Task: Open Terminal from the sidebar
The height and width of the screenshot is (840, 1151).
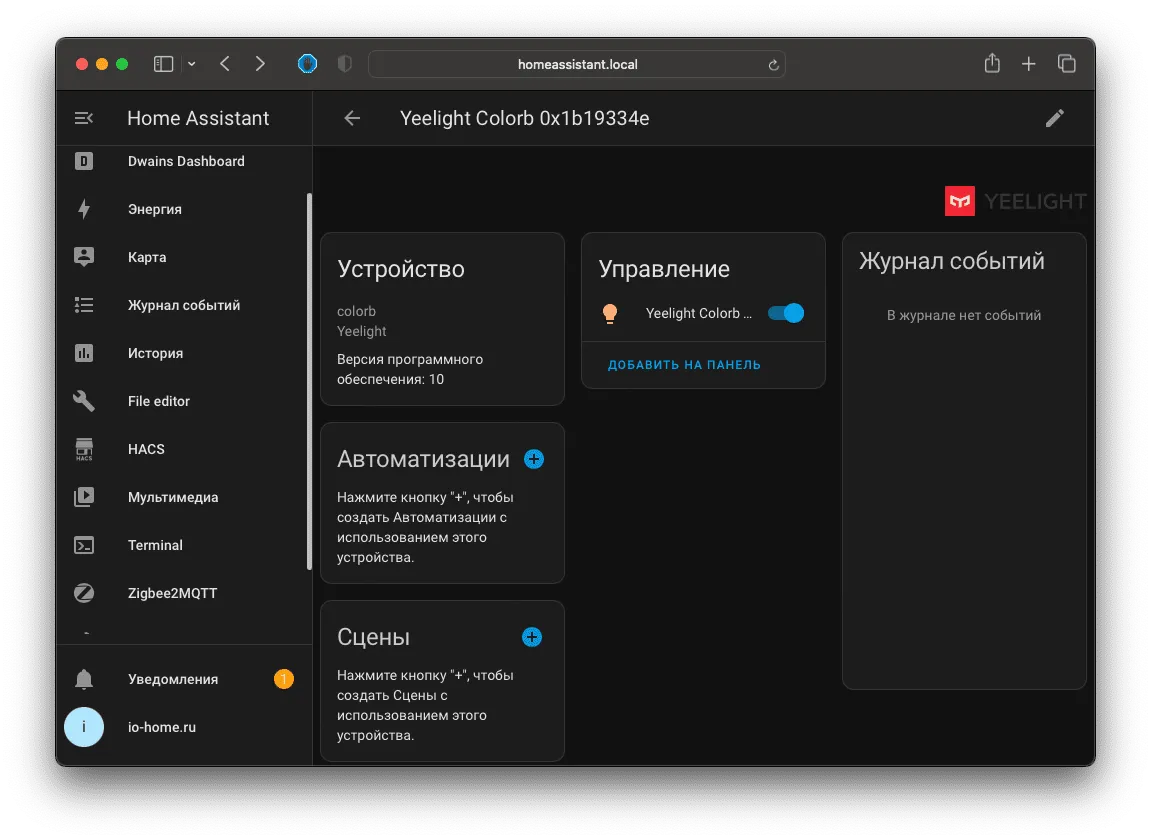Action: 183,546
